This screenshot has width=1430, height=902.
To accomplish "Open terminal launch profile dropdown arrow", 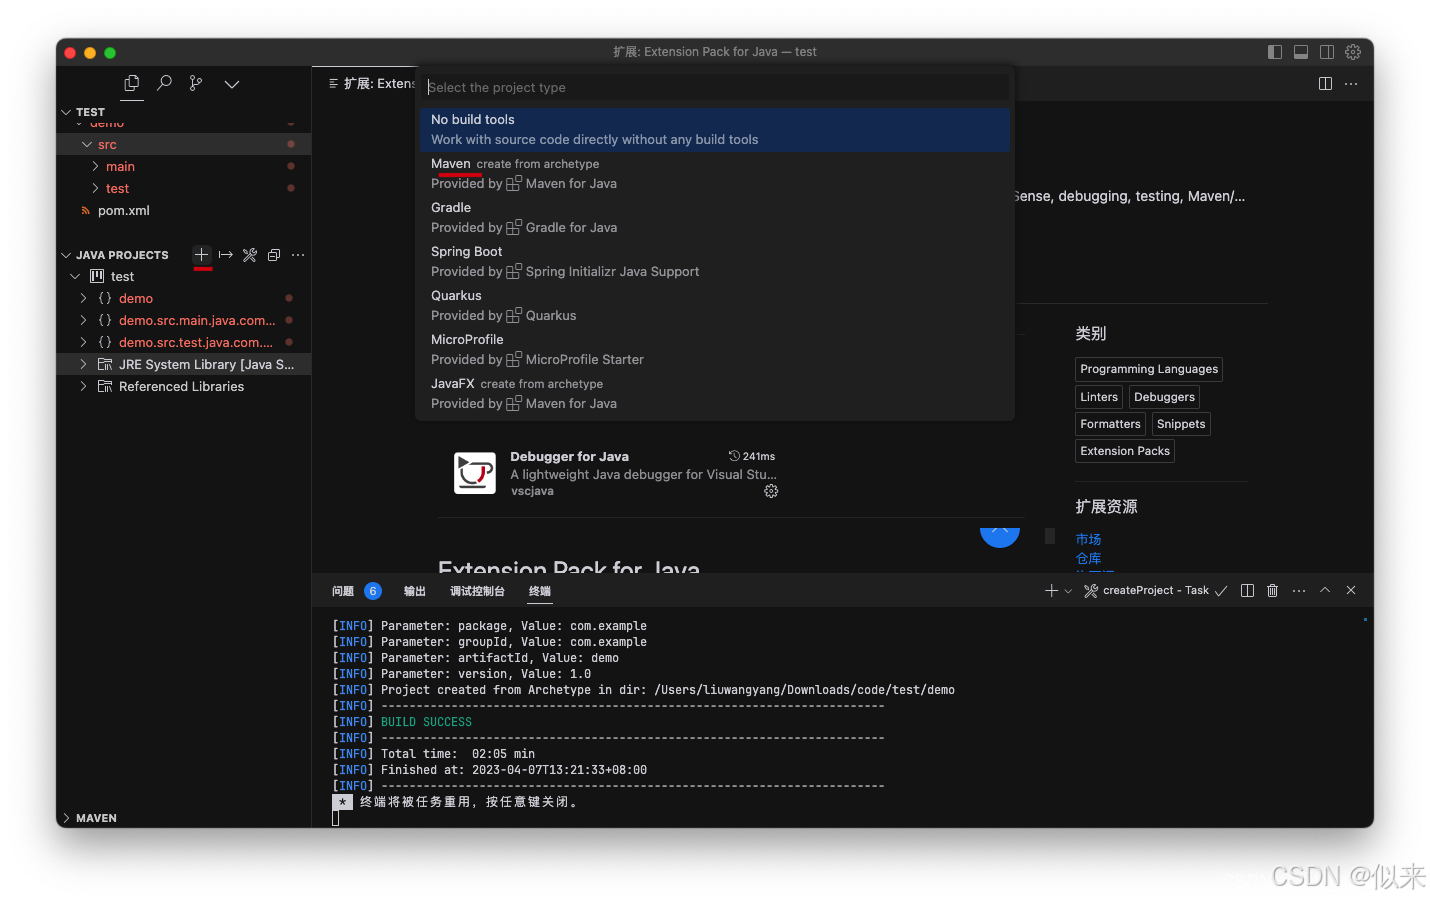I will click(1068, 591).
